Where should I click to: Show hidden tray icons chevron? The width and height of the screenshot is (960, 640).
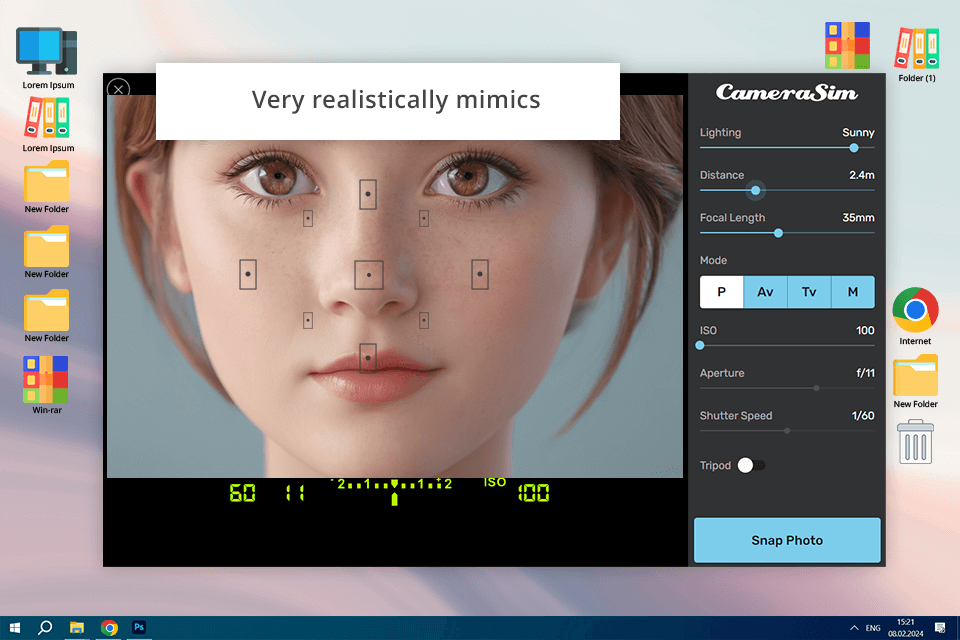click(x=854, y=628)
